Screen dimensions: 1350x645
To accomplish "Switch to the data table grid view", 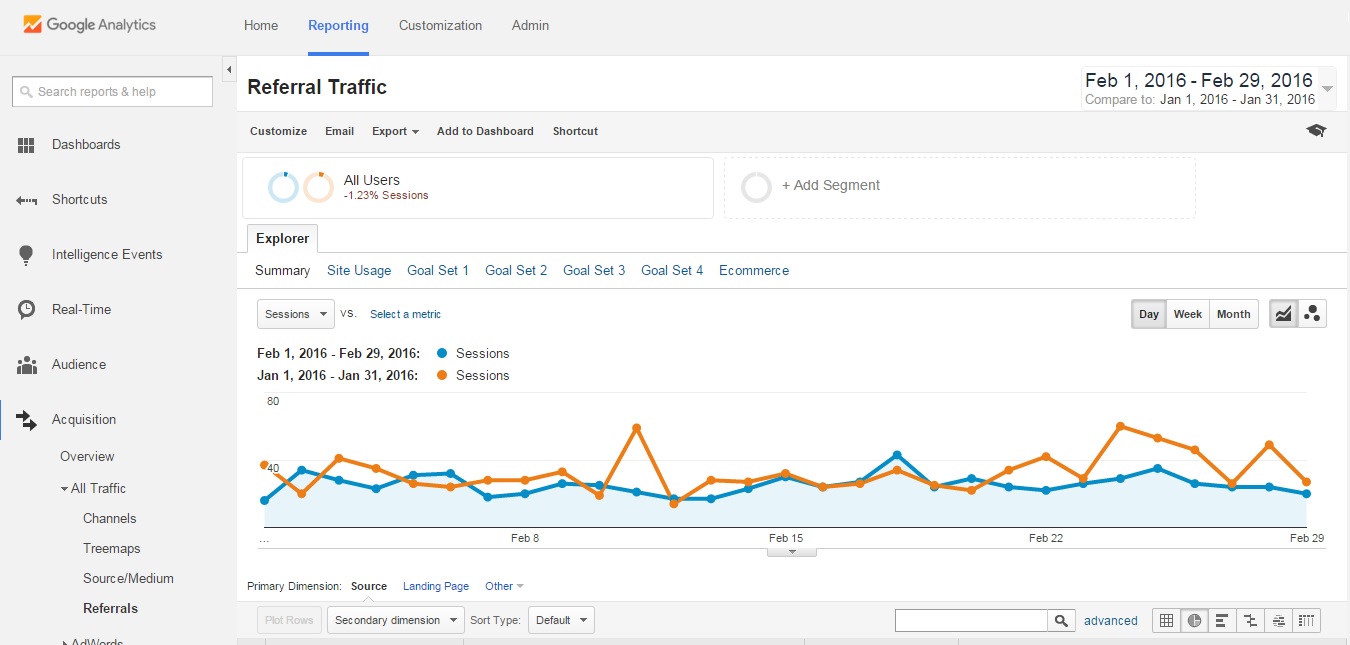I will pyautogui.click(x=1166, y=621).
